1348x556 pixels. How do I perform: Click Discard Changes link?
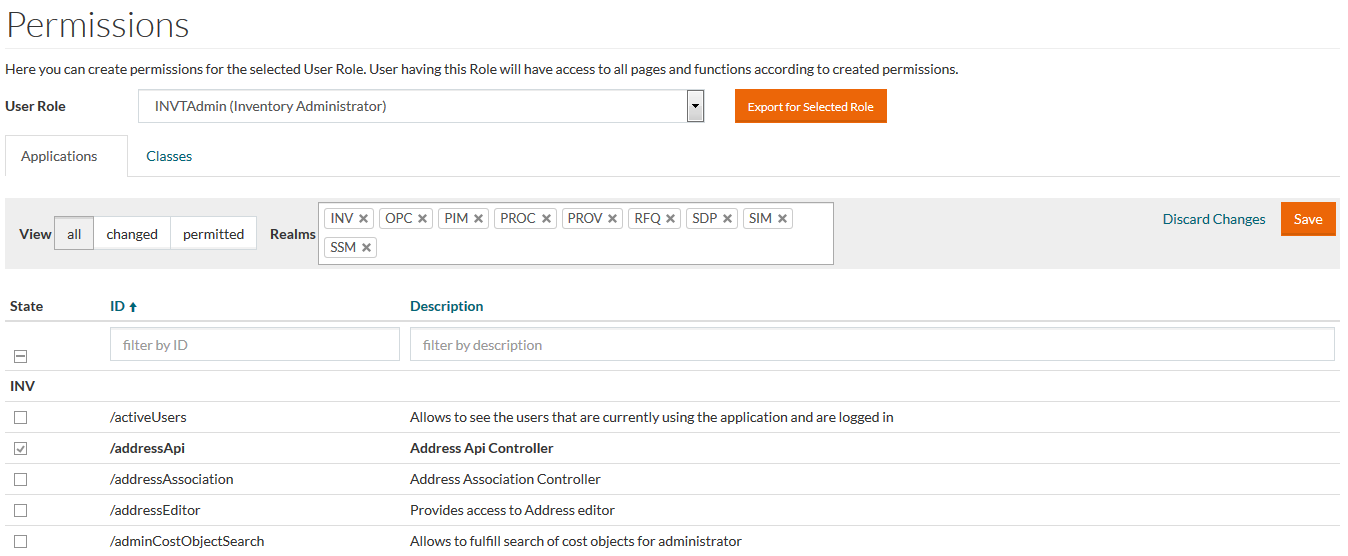tap(1213, 220)
